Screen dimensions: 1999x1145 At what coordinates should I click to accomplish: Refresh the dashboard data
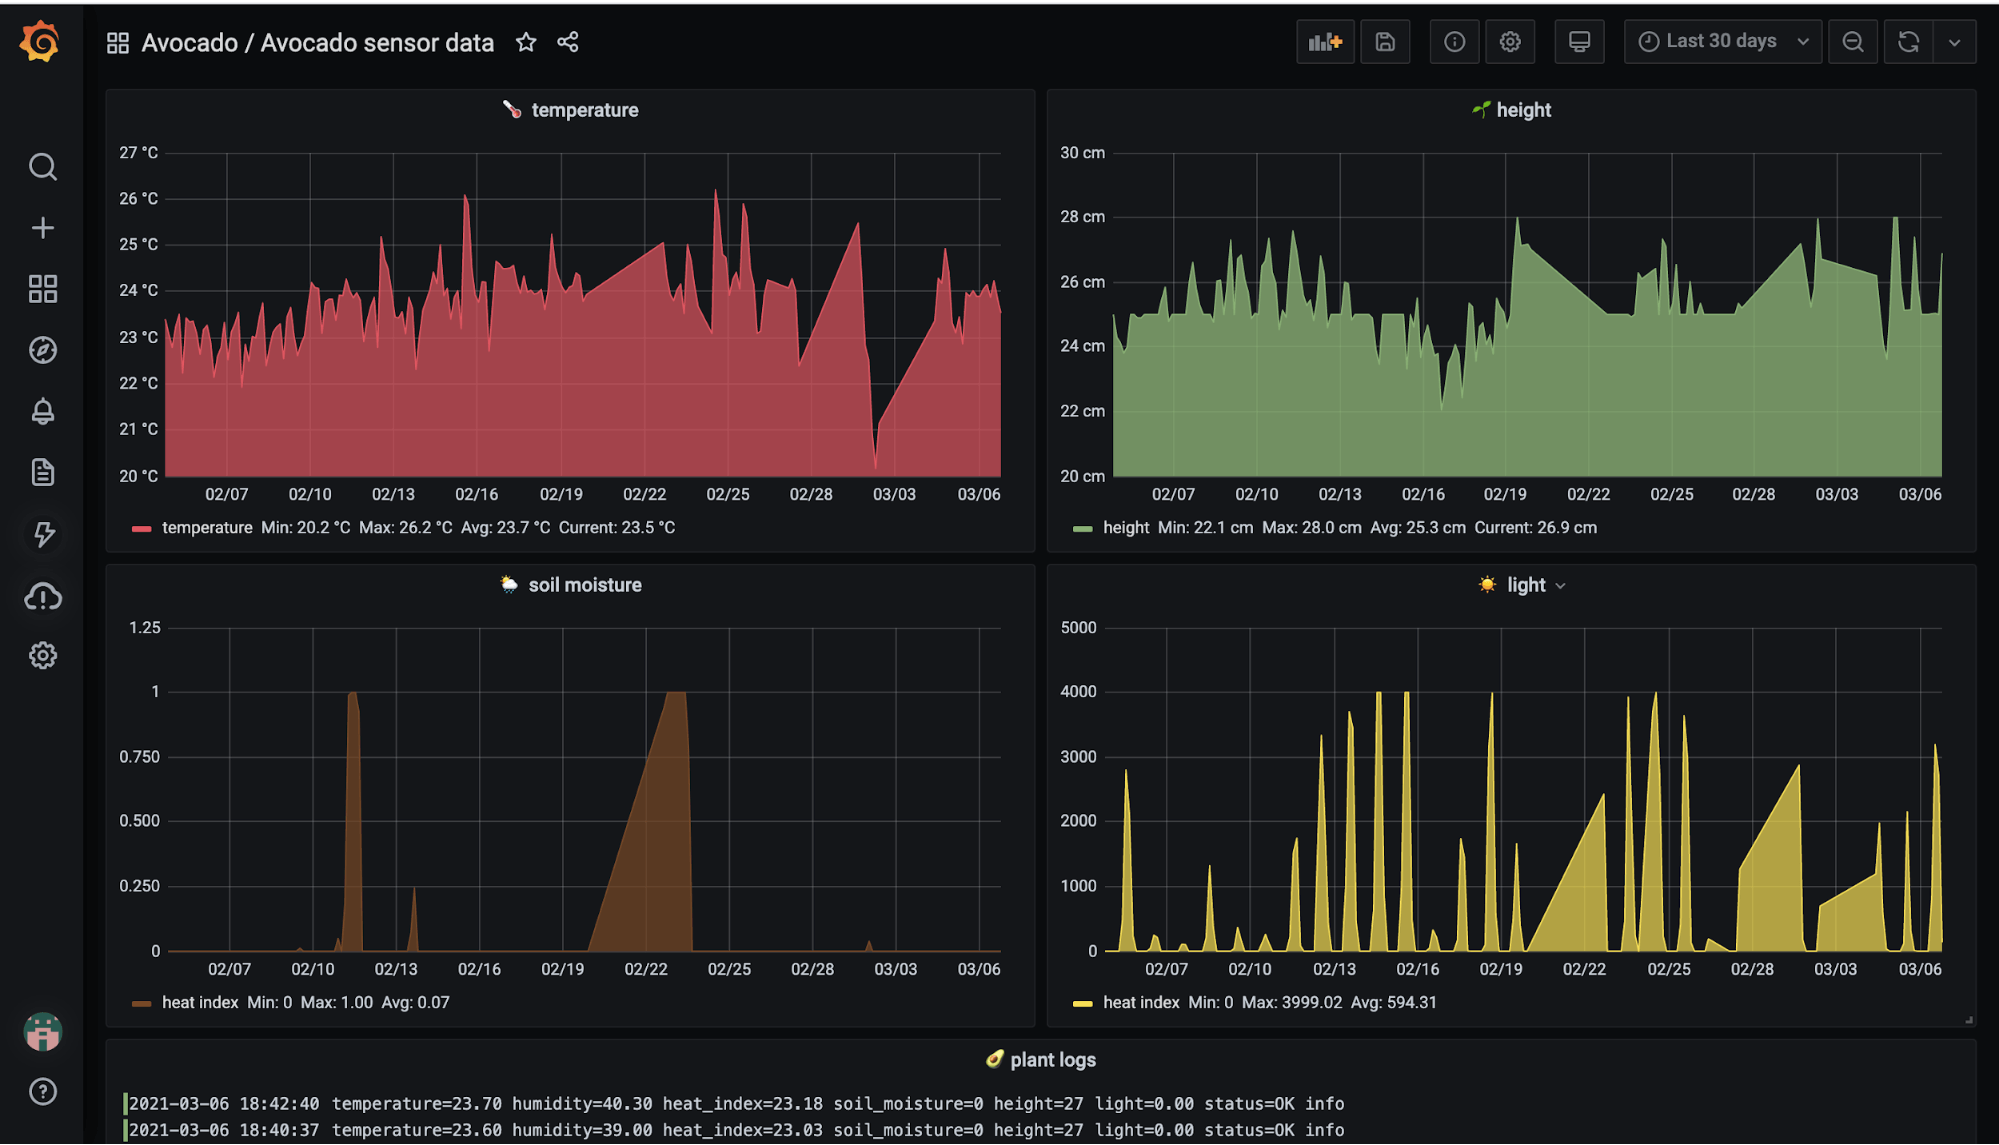1909,41
